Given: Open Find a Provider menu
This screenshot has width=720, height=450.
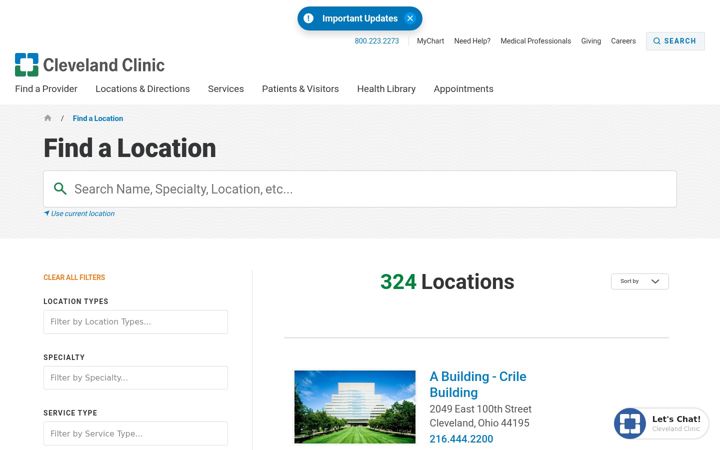Looking at the screenshot, I should [x=46, y=89].
